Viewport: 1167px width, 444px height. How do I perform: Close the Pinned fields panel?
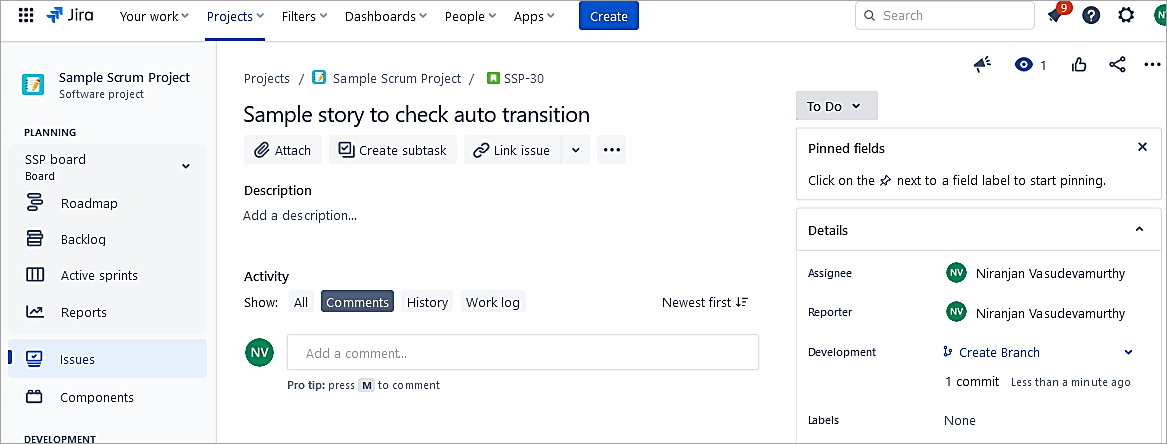click(x=1142, y=147)
